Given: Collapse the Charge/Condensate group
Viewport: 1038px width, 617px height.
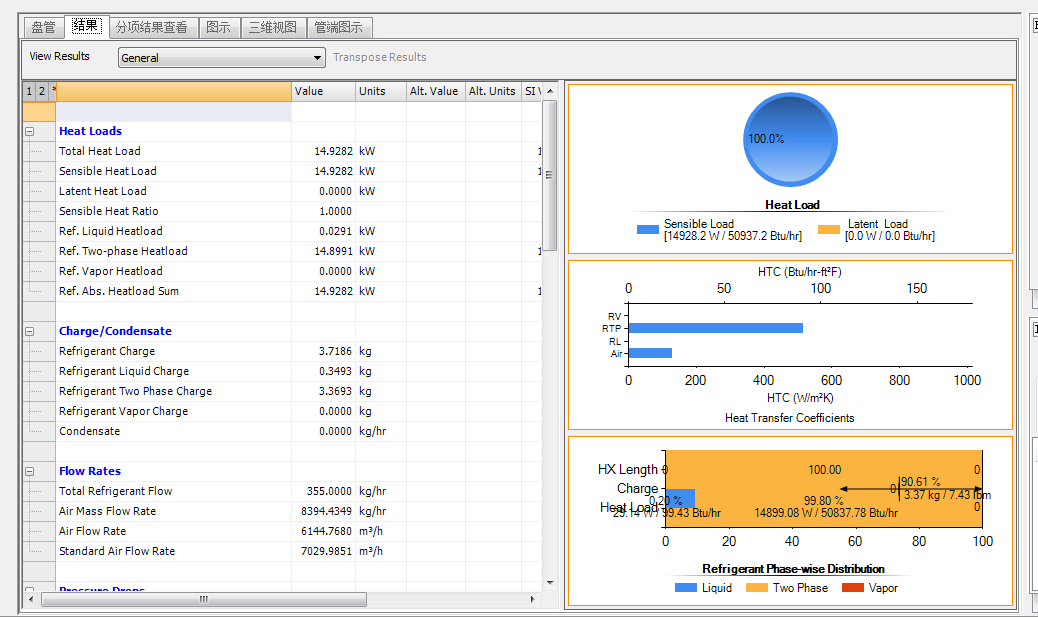Looking at the screenshot, I should 29,331.
